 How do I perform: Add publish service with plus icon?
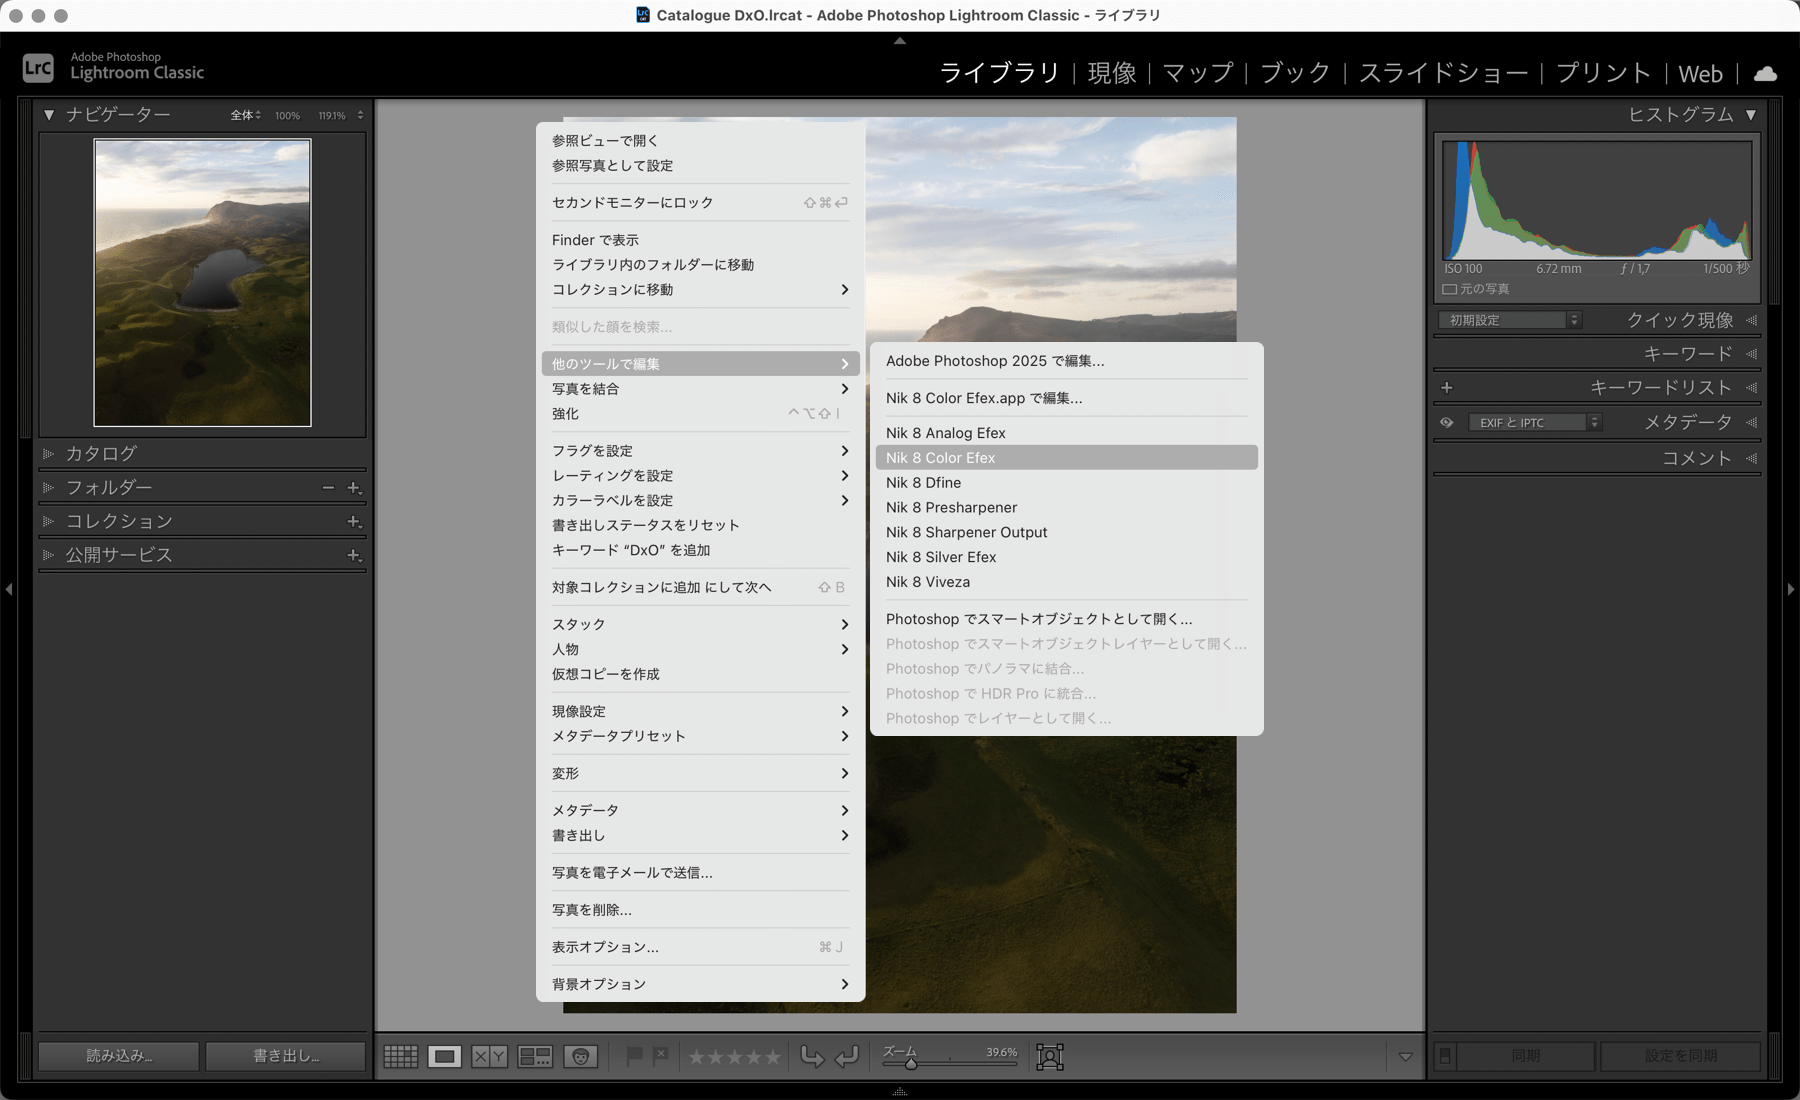pyautogui.click(x=354, y=555)
